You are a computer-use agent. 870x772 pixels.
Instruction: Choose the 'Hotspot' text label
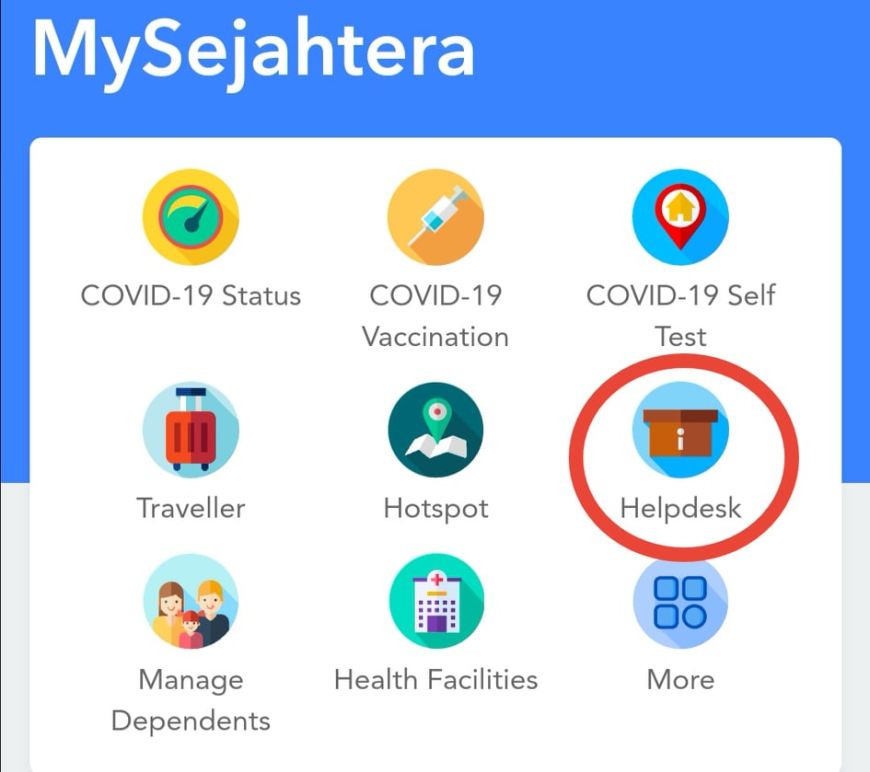436,509
